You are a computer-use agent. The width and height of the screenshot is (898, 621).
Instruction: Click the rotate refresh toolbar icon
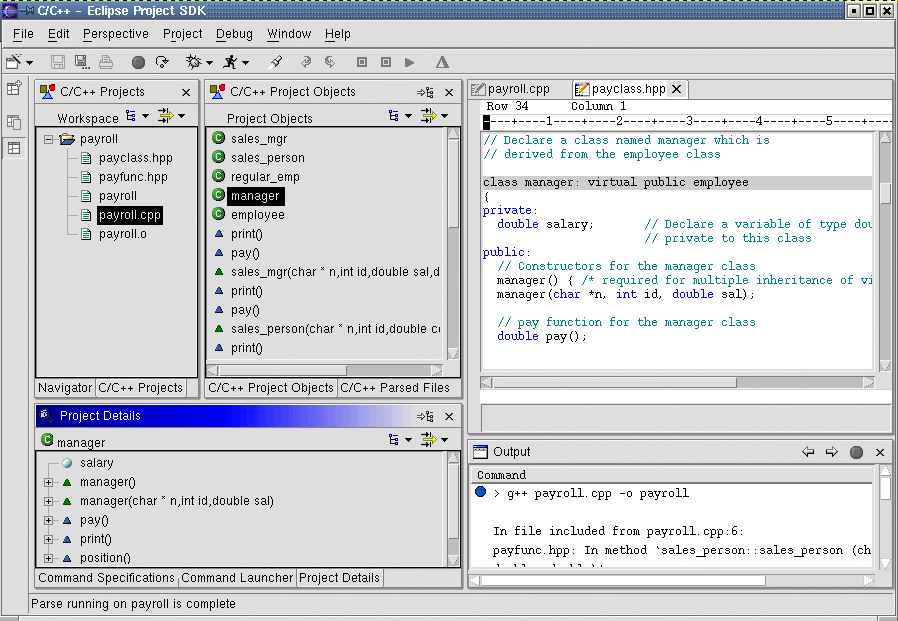162,62
